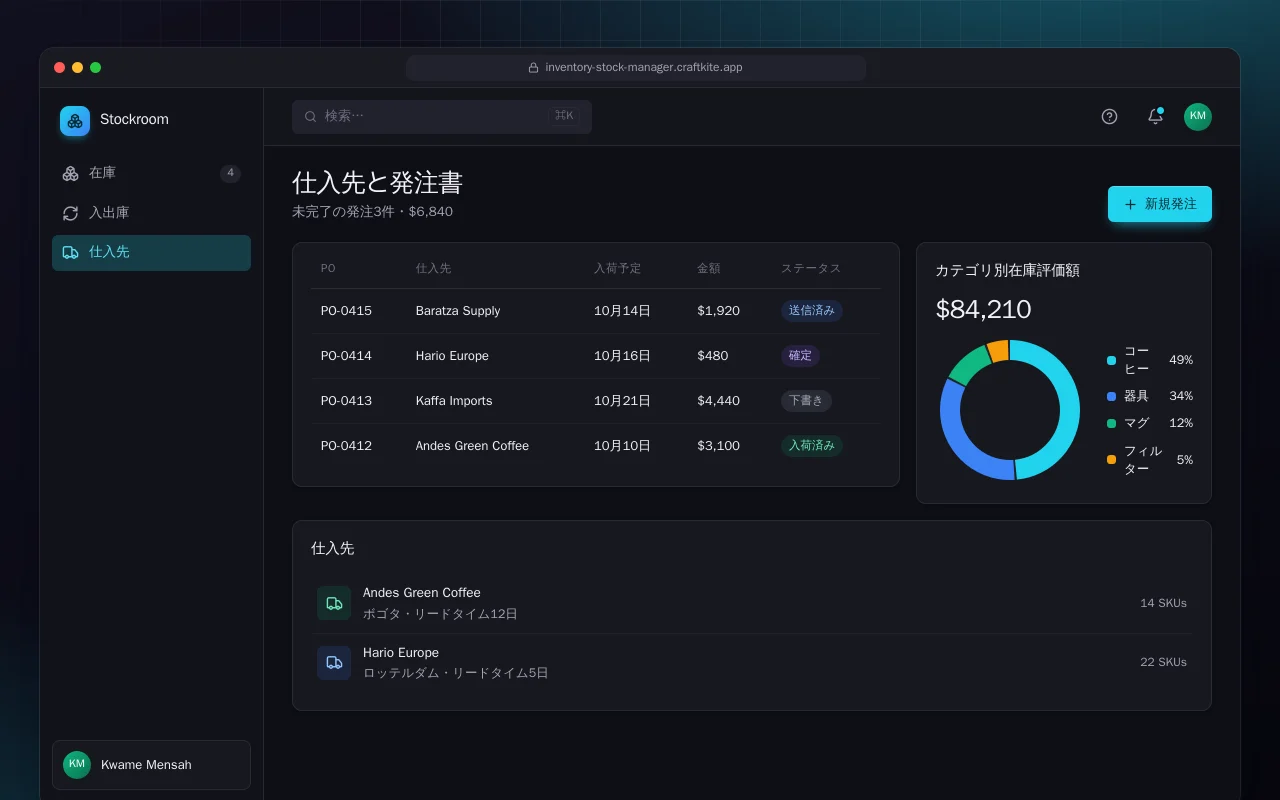
Task: Click order number PO-0412
Action: tap(346, 446)
